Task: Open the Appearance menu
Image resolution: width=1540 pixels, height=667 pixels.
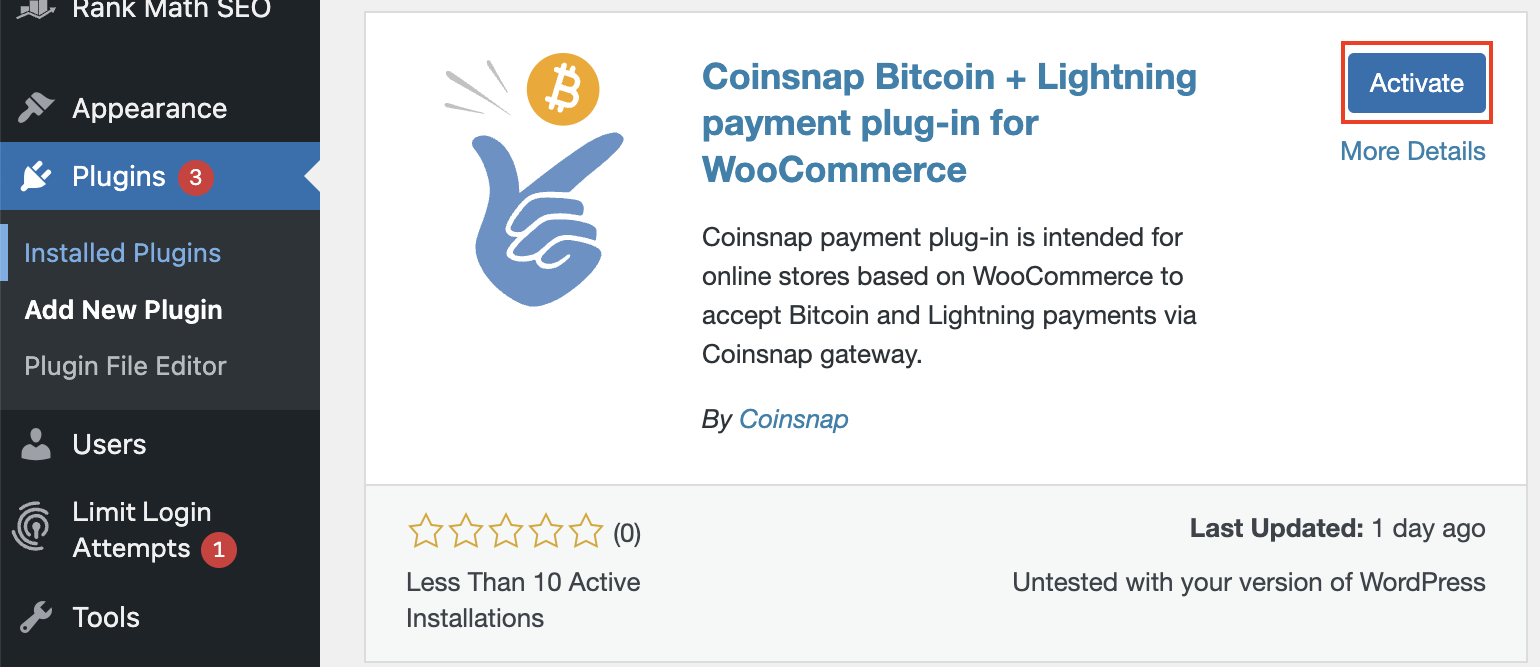Action: pyautogui.click(x=149, y=108)
